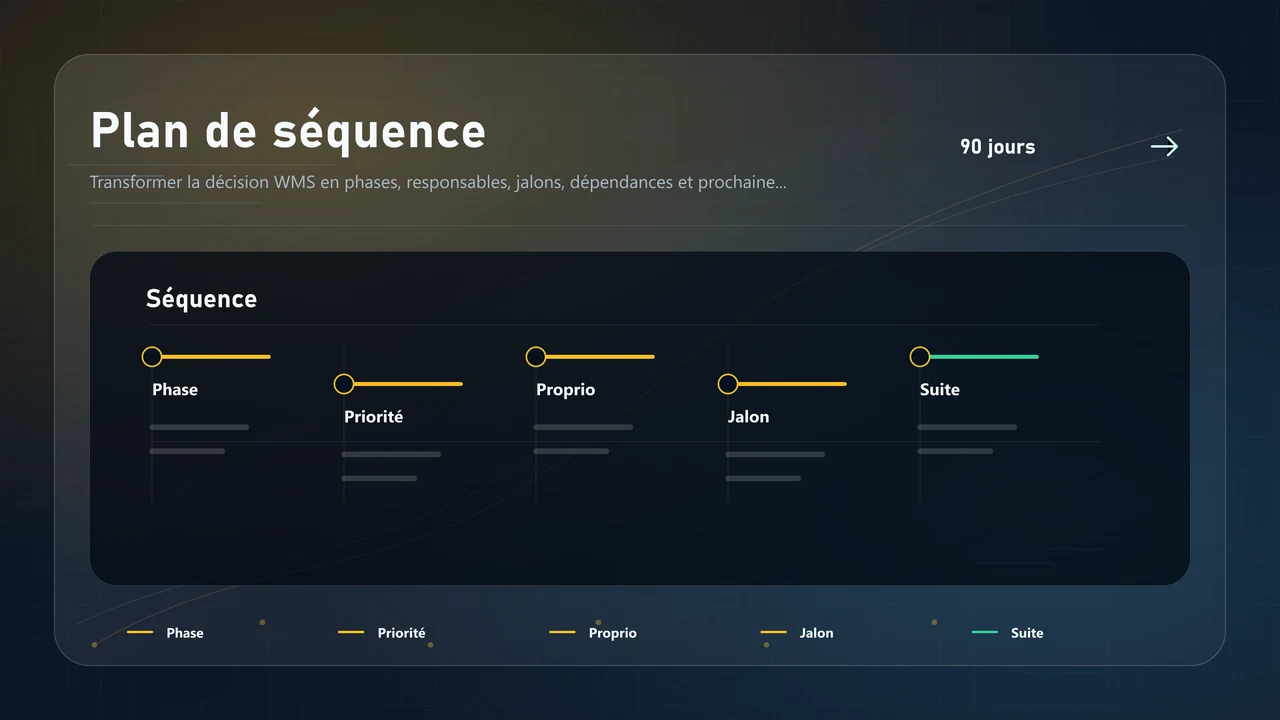Click the Jalon legend item at bottom

coord(797,633)
